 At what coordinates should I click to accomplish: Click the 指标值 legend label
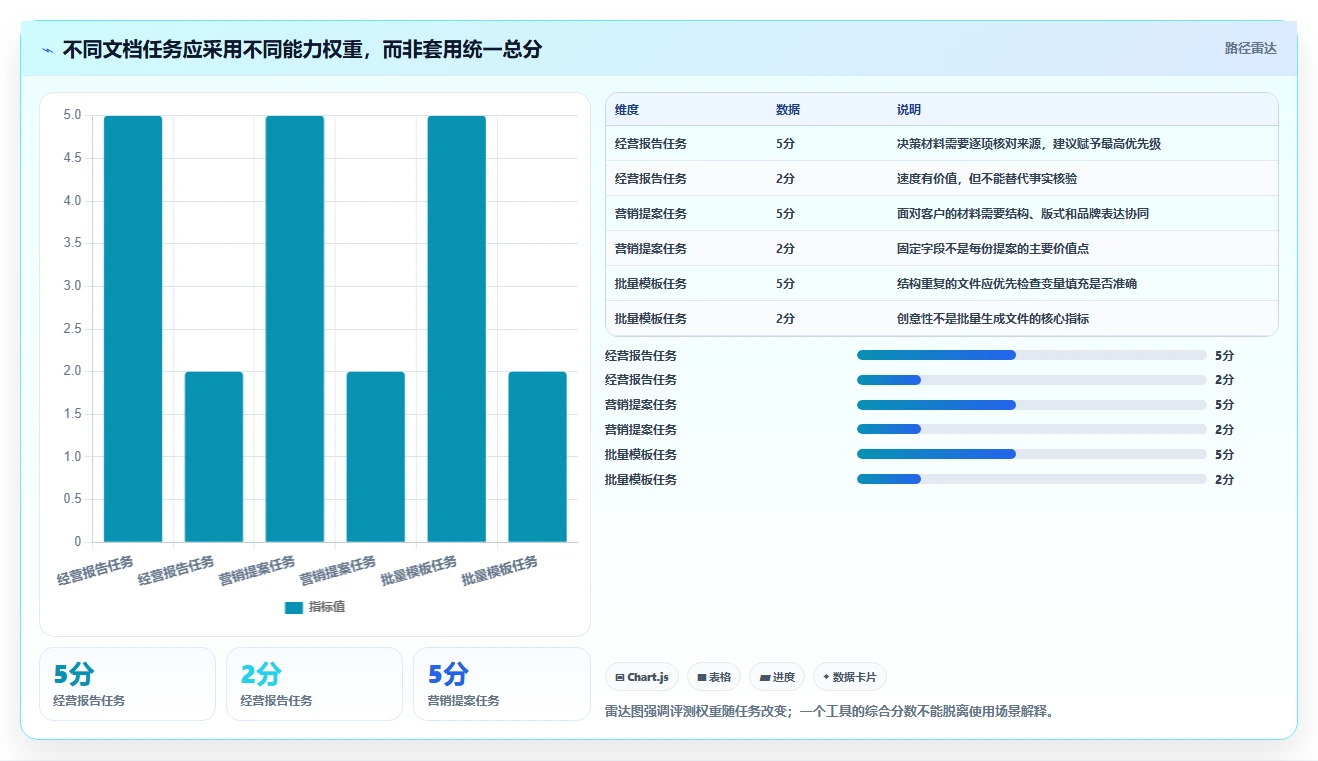[x=327, y=607]
